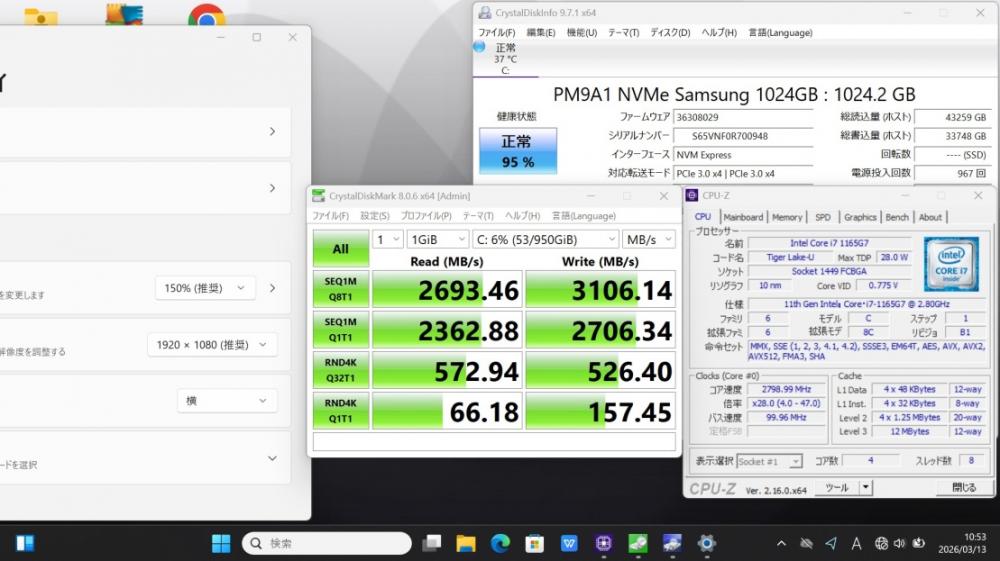Open Microsoft Store from the taskbar

tap(534, 543)
